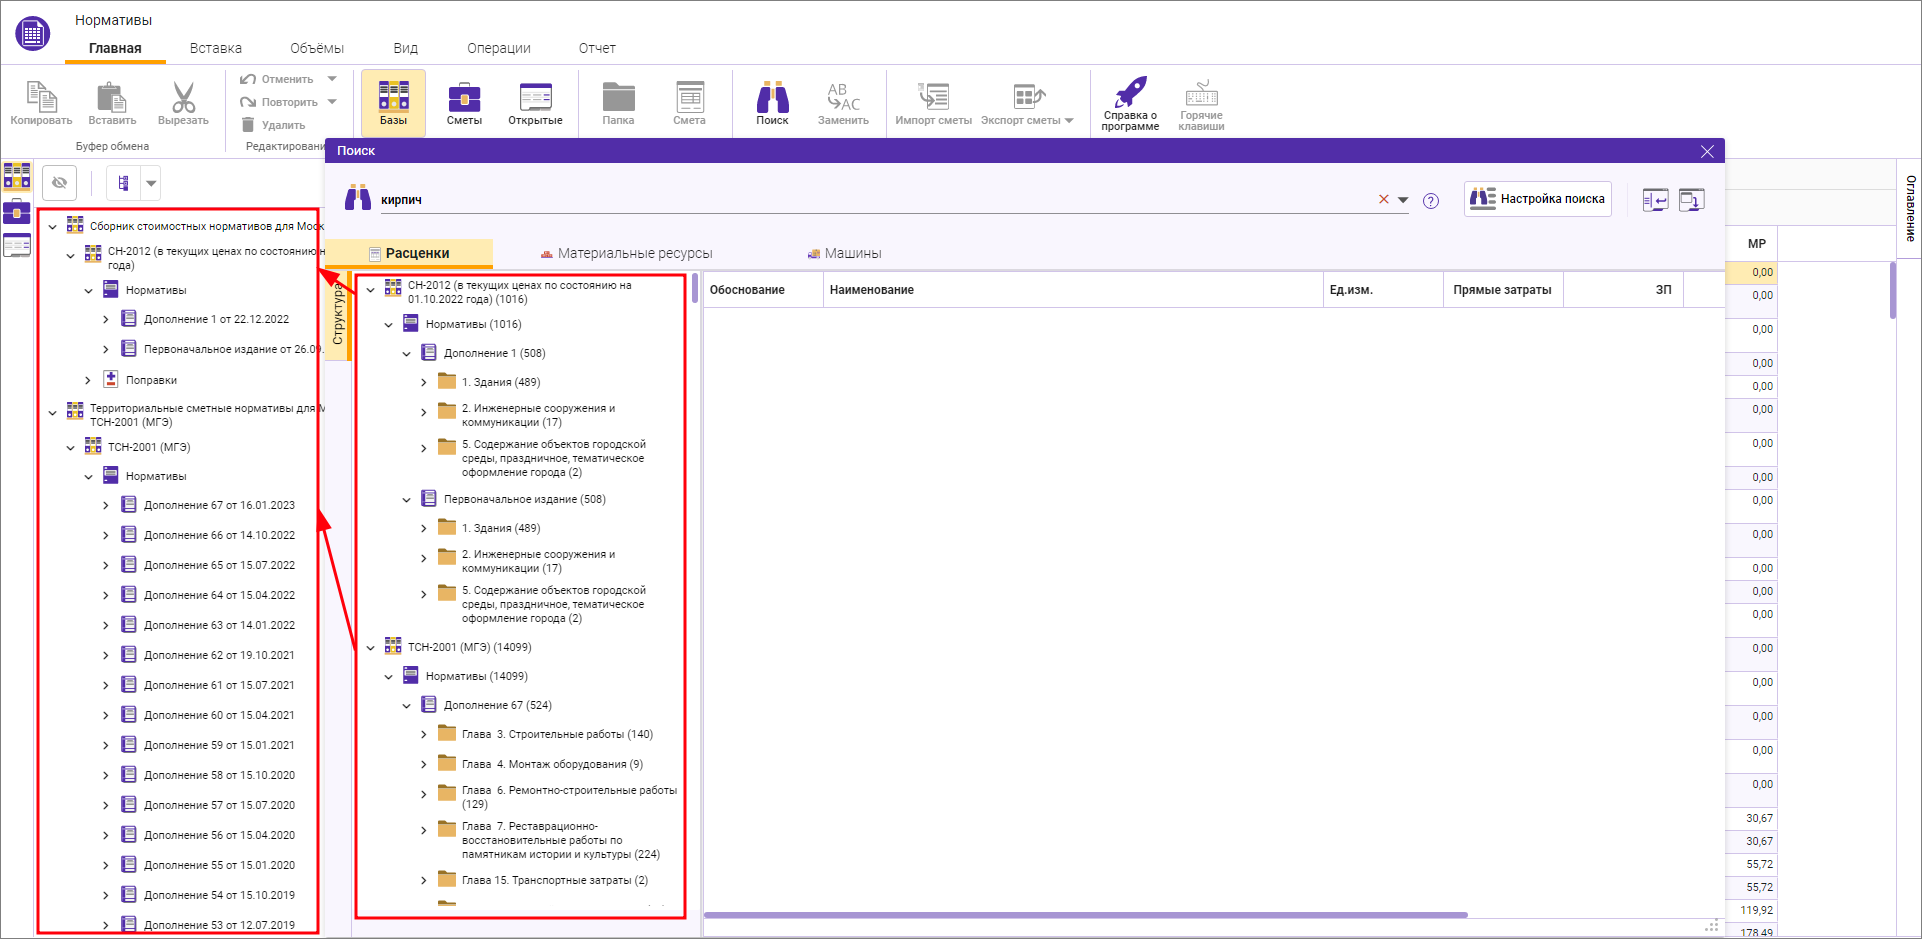Switch to the Материальные ресурсы tab
The width and height of the screenshot is (1922, 939).
point(626,254)
